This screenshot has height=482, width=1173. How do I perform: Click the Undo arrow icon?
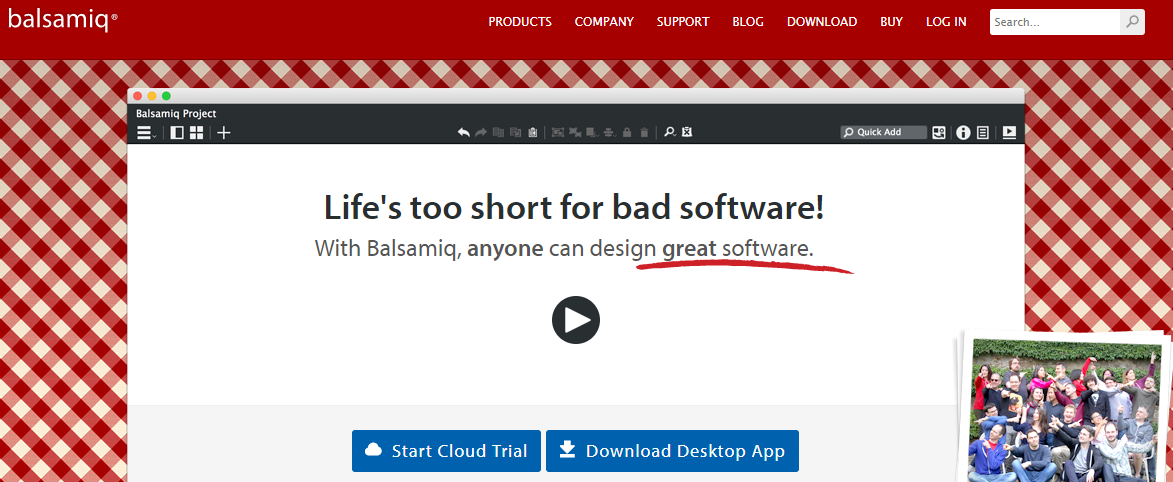(464, 132)
